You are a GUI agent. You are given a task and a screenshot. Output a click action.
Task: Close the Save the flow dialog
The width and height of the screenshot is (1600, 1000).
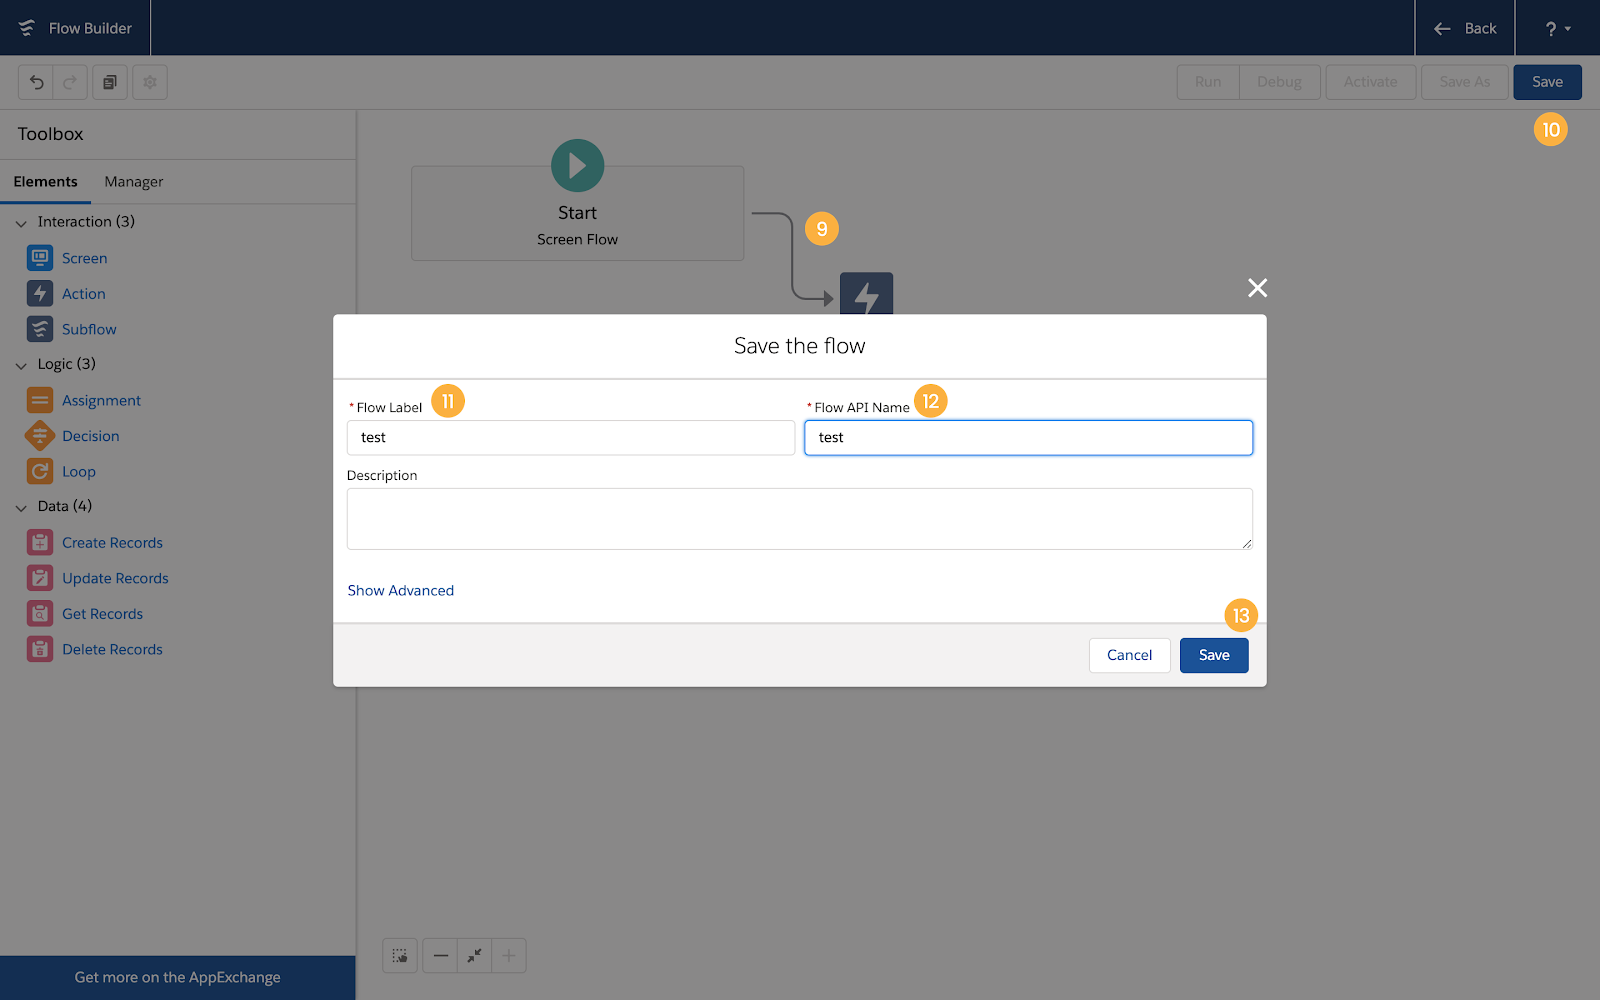tap(1257, 288)
